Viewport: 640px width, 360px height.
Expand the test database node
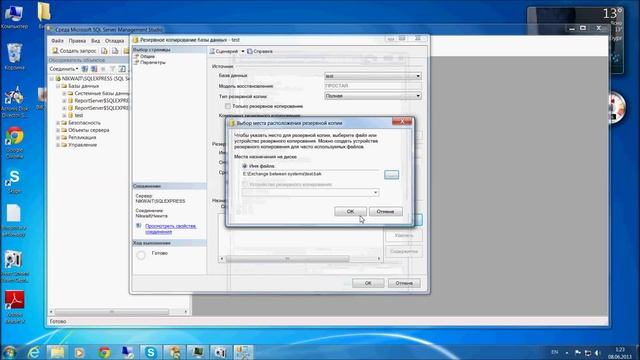[x=64, y=116]
